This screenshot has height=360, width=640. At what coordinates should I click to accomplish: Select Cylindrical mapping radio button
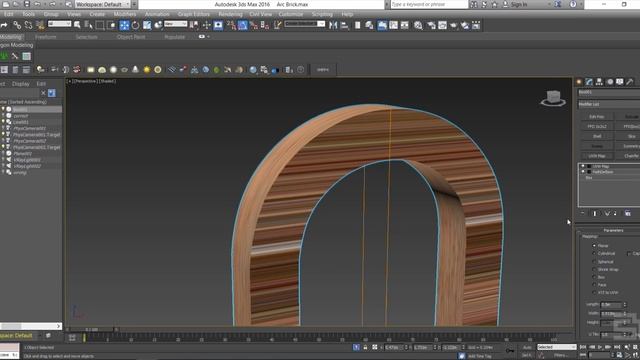(x=594, y=253)
